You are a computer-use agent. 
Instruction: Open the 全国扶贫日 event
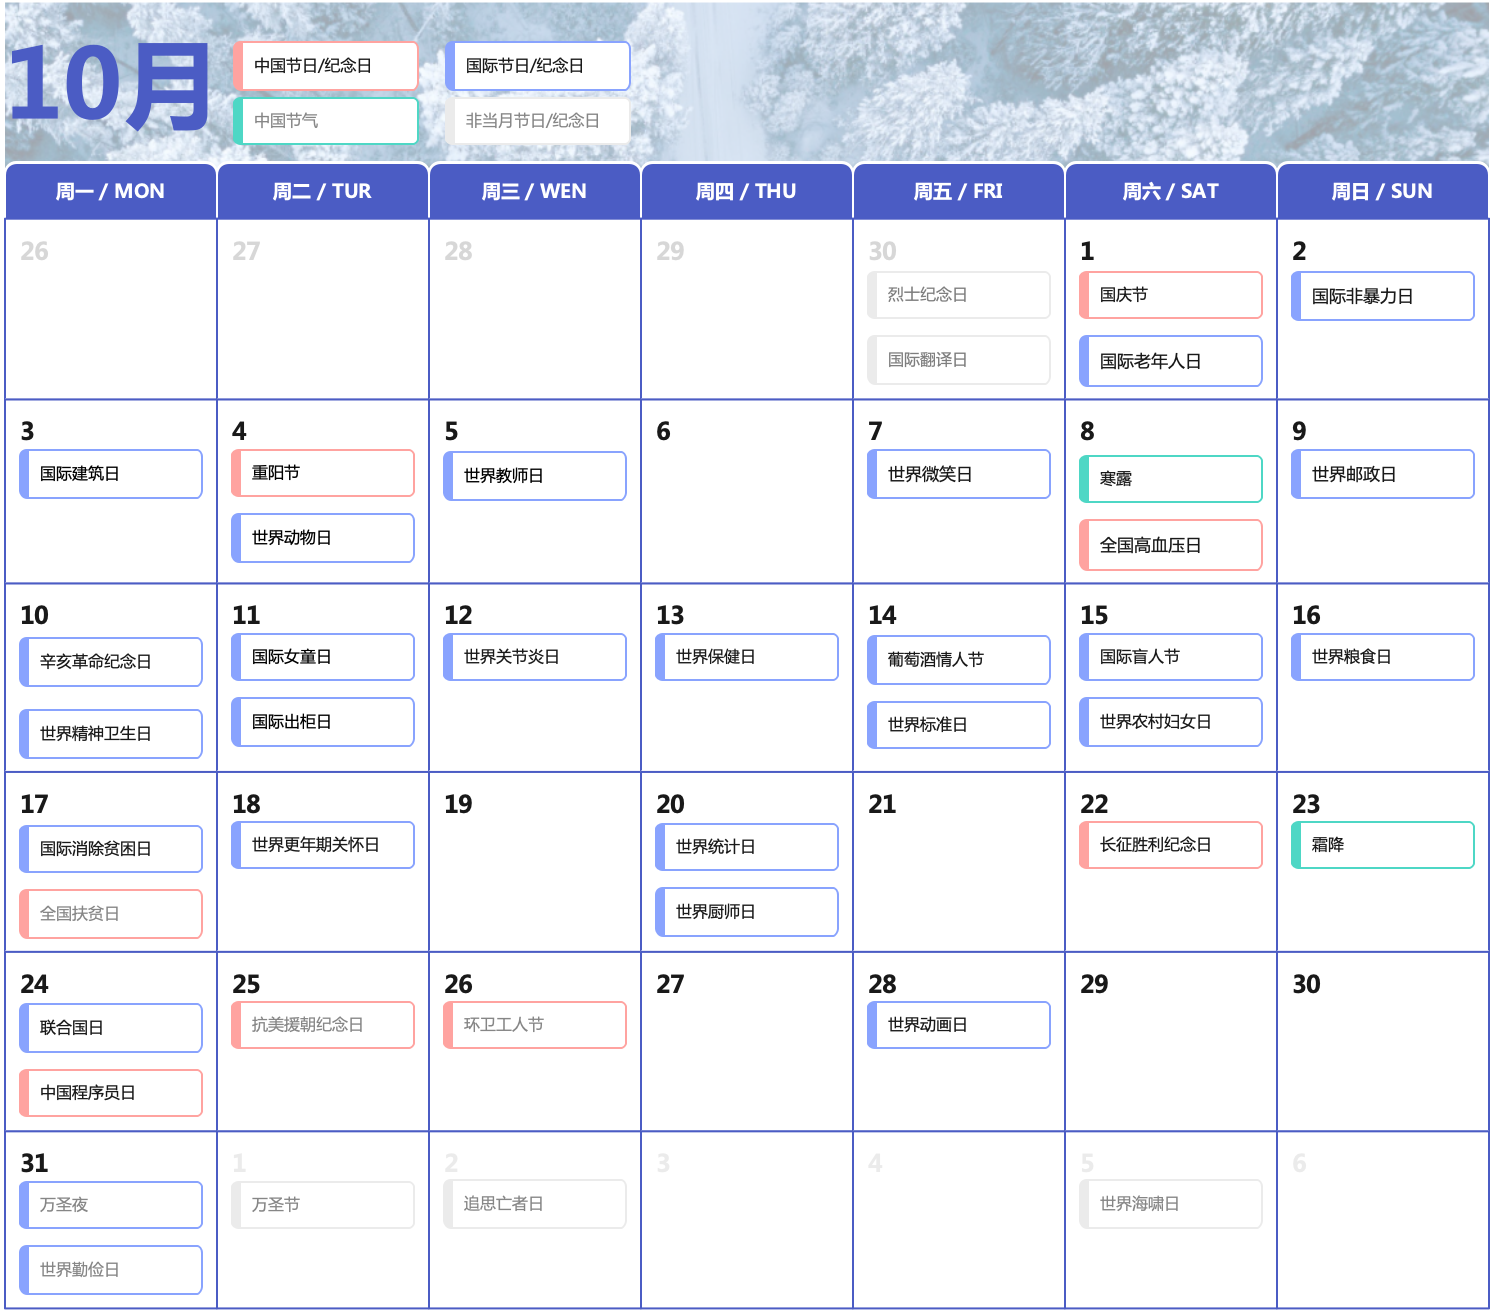(x=111, y=914)
